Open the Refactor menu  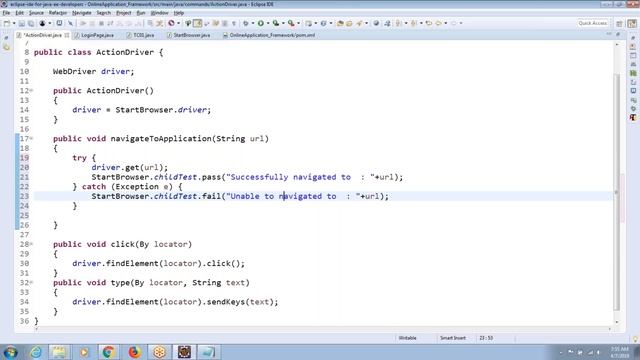pyautogui.click(x=58, y=13)
